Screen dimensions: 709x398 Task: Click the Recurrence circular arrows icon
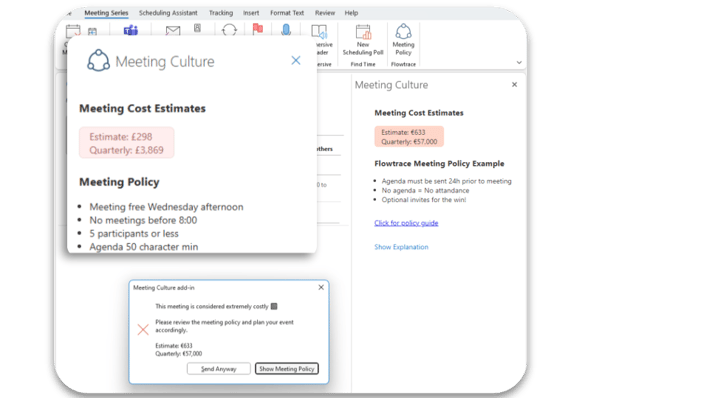pyautogui.click(x=229, y=30)
